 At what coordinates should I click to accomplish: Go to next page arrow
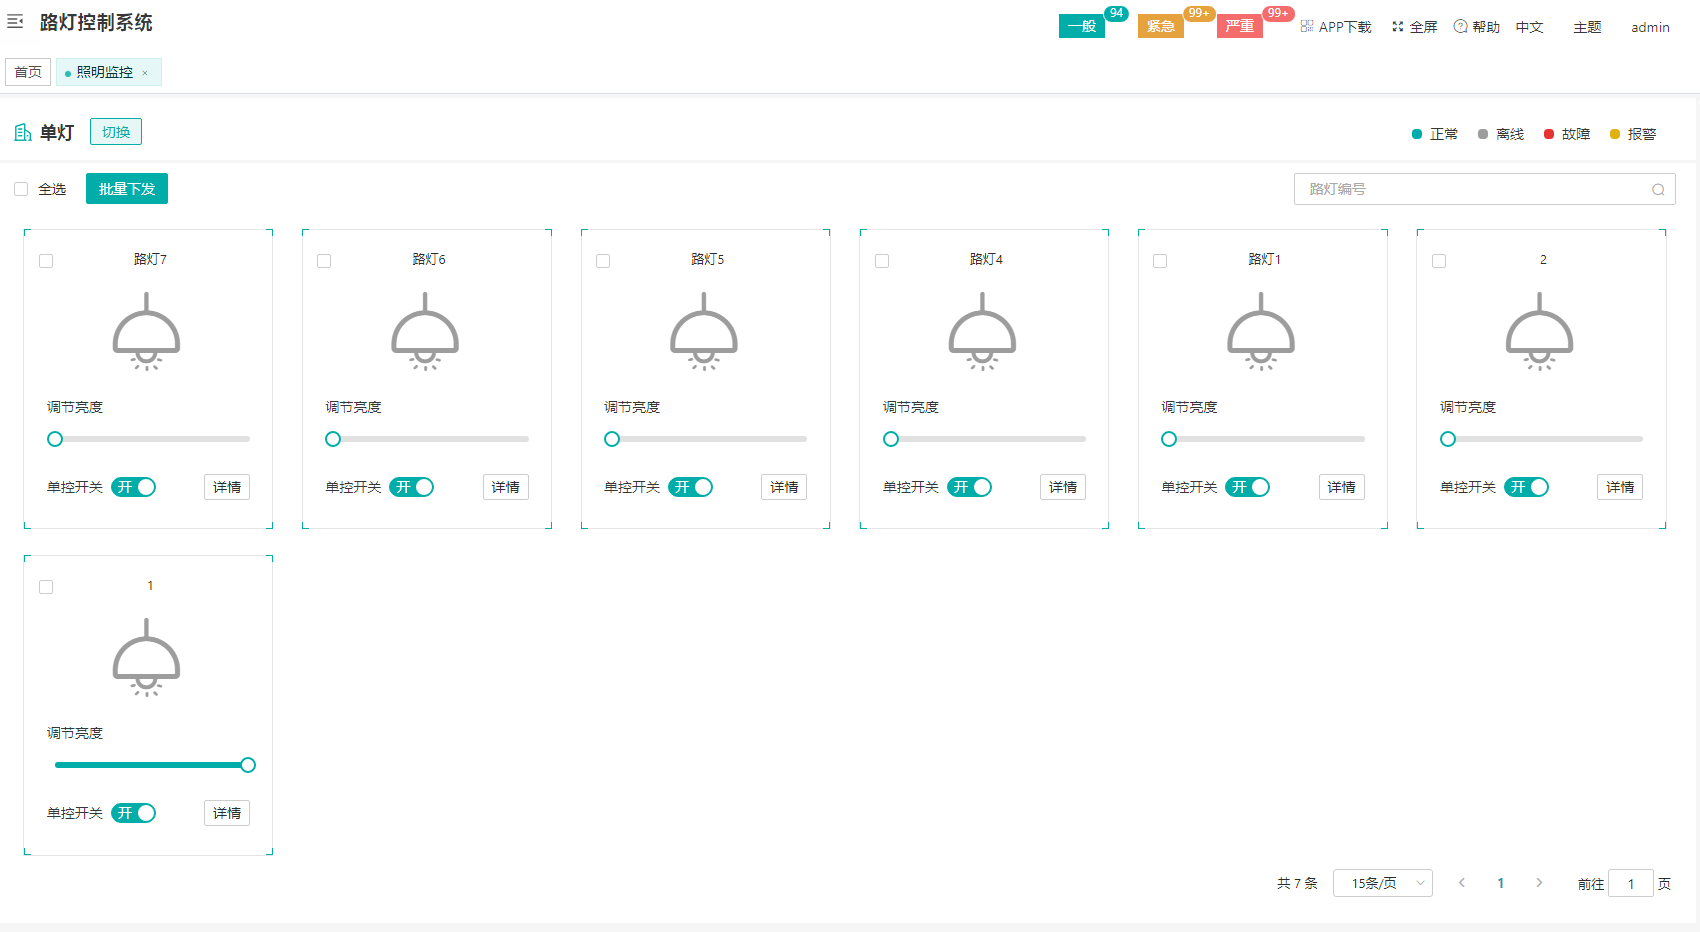coord(1539,883)
